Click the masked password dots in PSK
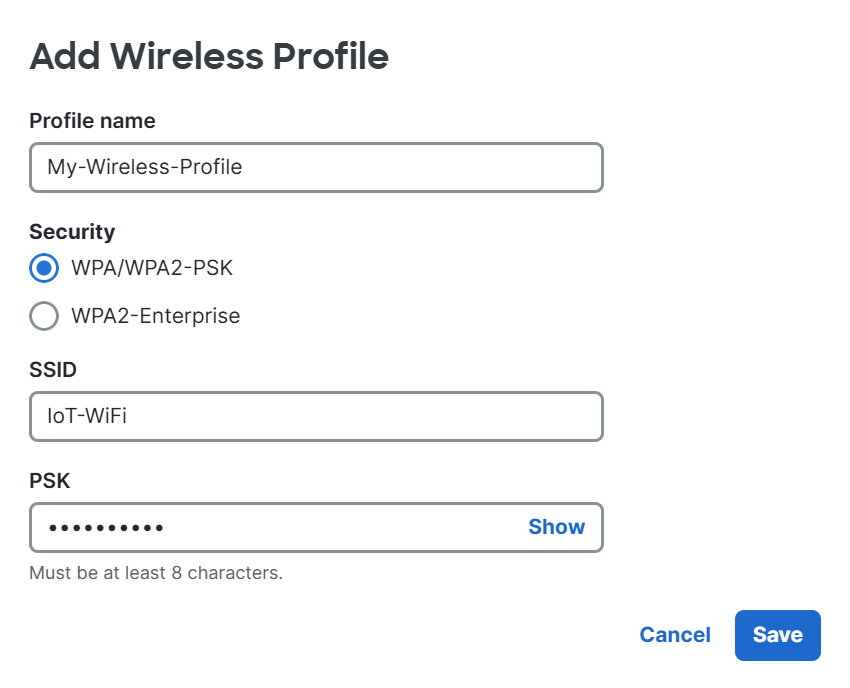This screenshot has width=850, height=688. tap(106, 528)
